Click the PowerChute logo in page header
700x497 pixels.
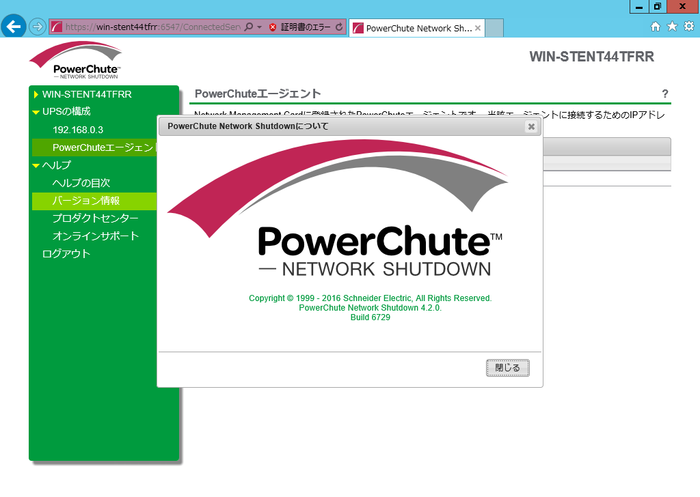pyautogui.click(x=75, y=61)
